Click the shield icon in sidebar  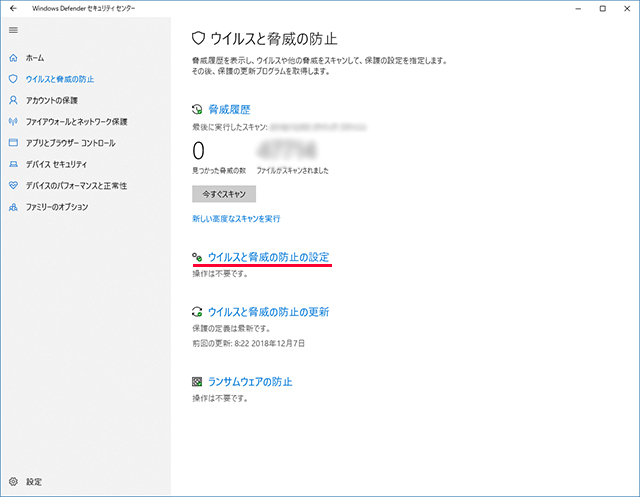tap(13, 79)
